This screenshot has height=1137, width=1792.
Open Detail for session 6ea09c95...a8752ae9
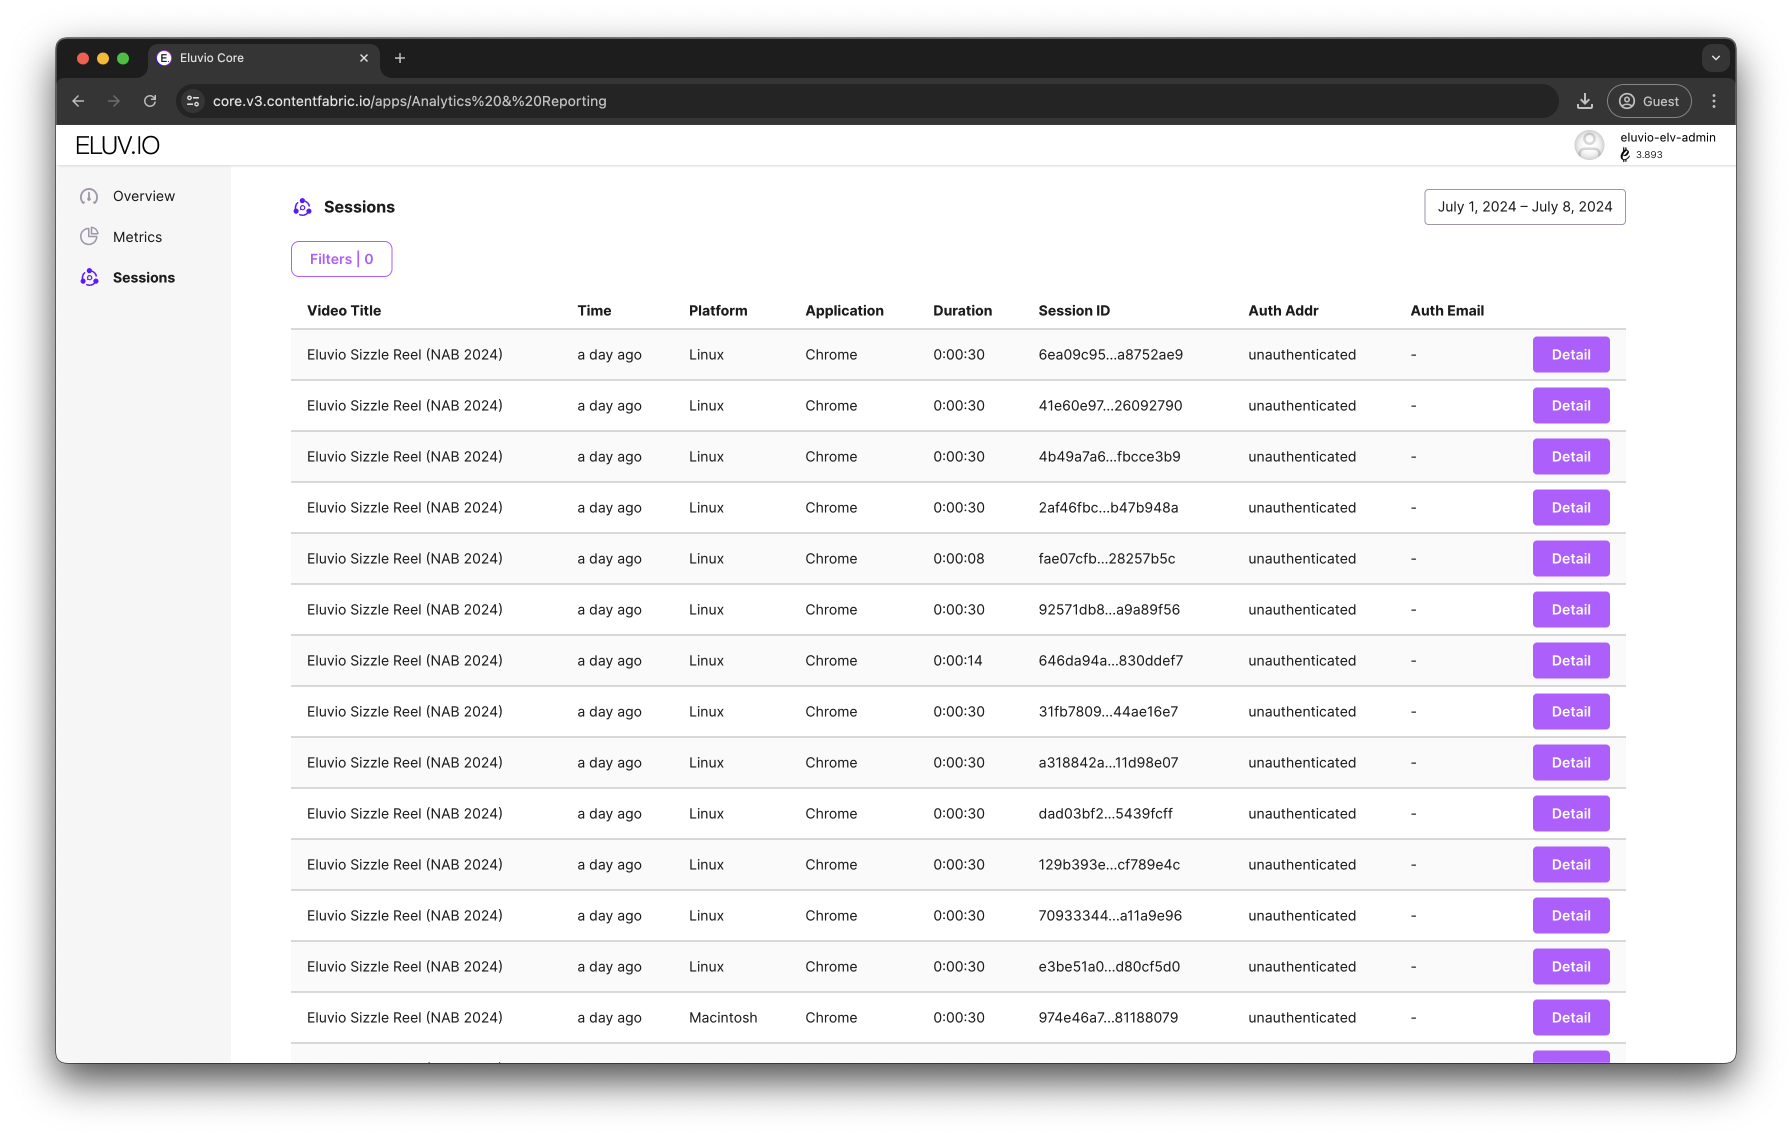pos(1571,355)
